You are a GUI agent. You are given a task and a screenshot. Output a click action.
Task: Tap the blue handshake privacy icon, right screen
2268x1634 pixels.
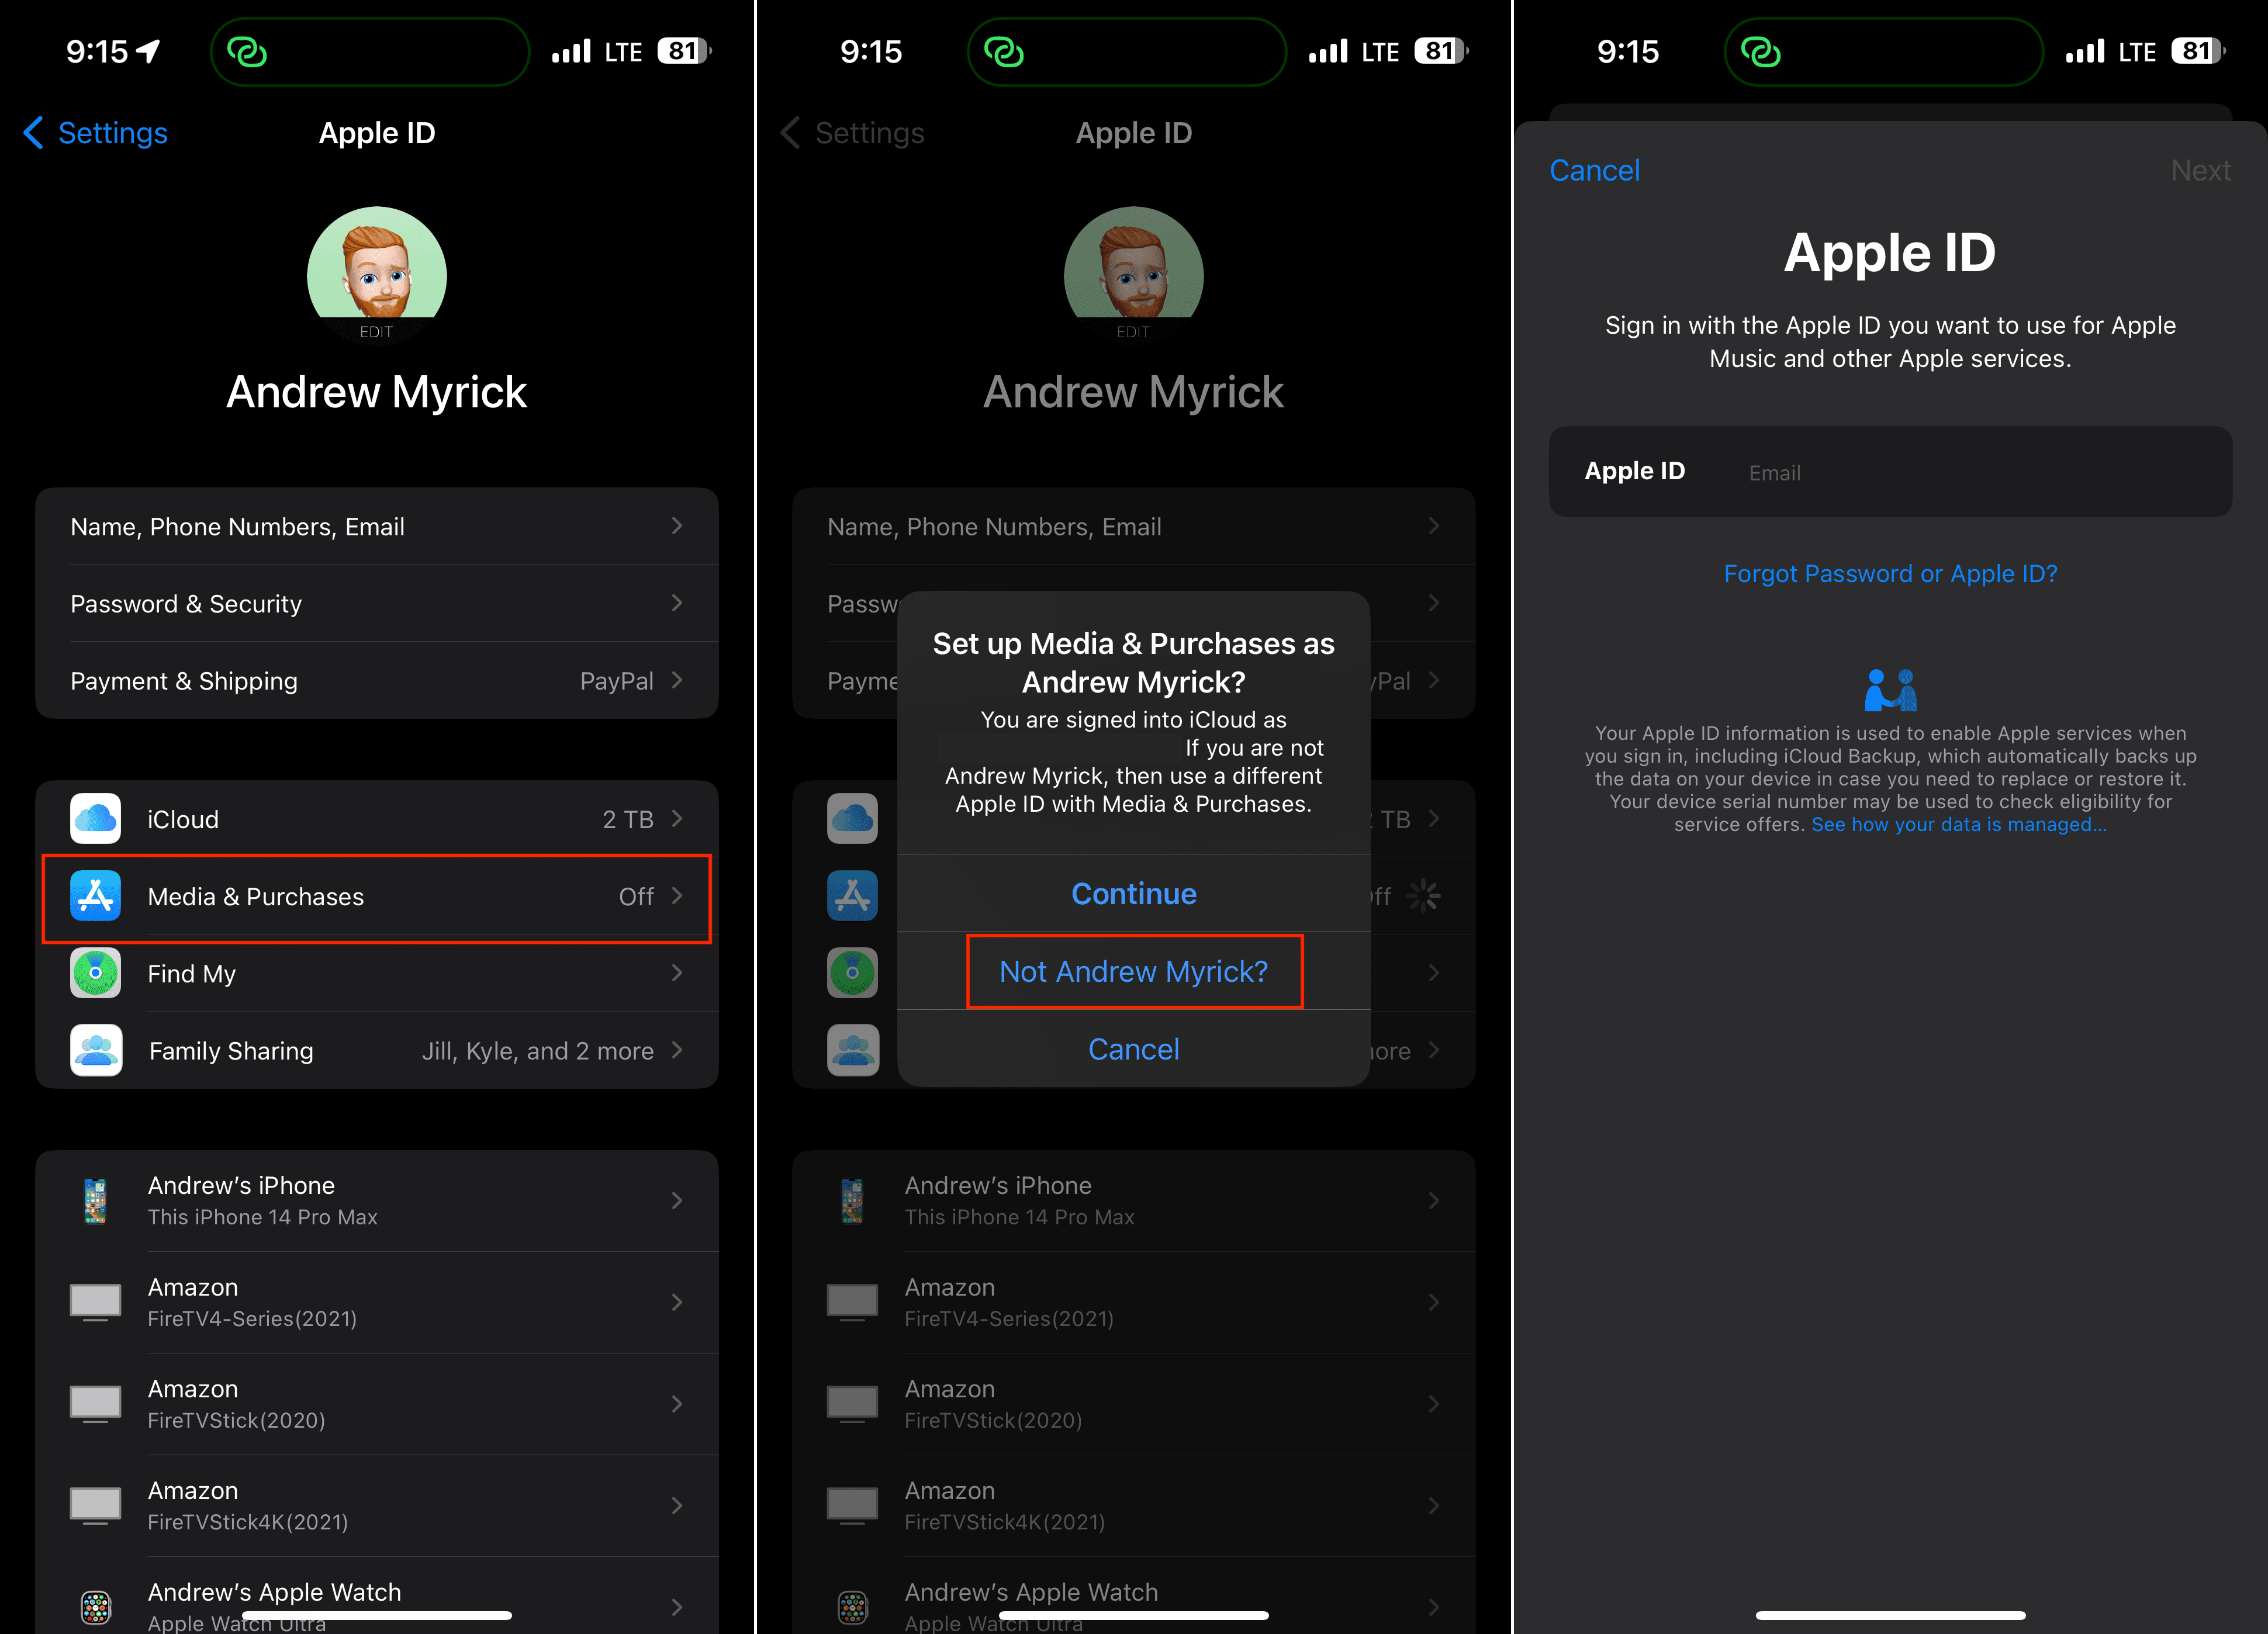1890,690
